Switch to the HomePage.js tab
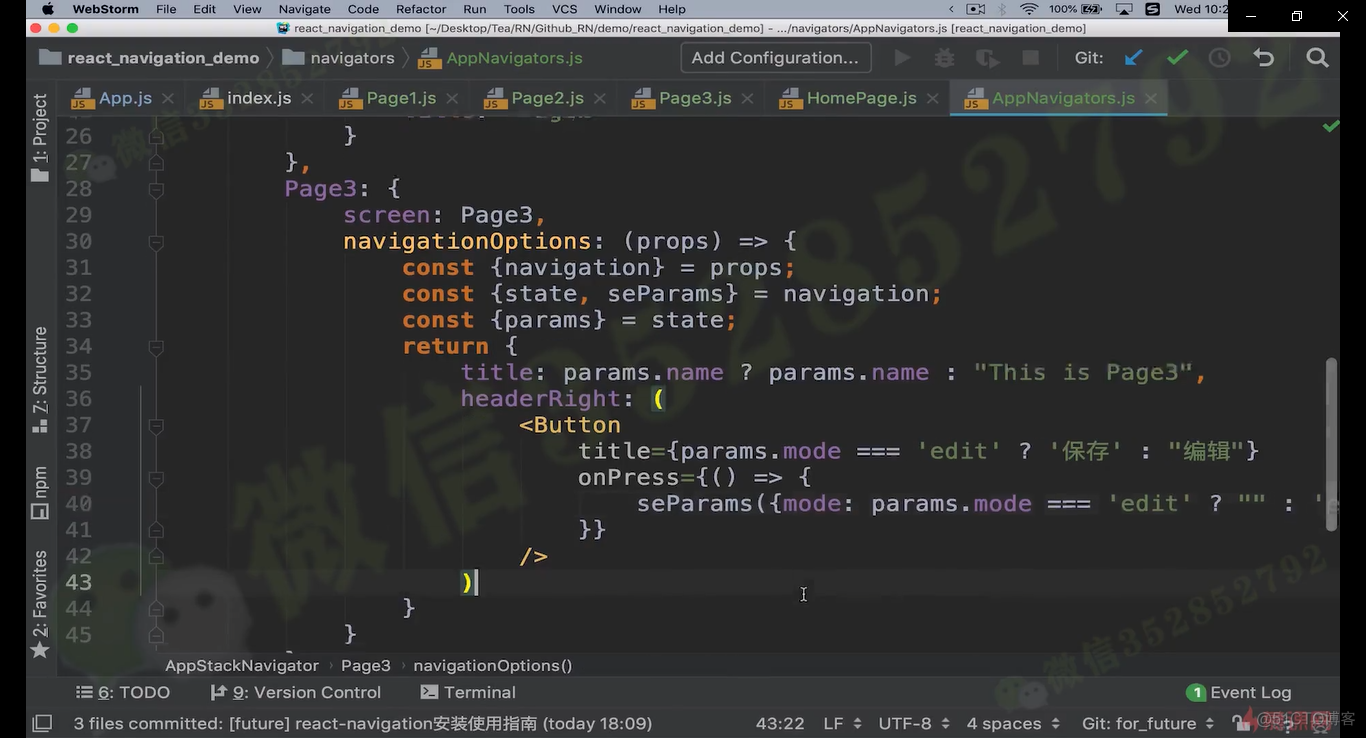 point(860,98)
